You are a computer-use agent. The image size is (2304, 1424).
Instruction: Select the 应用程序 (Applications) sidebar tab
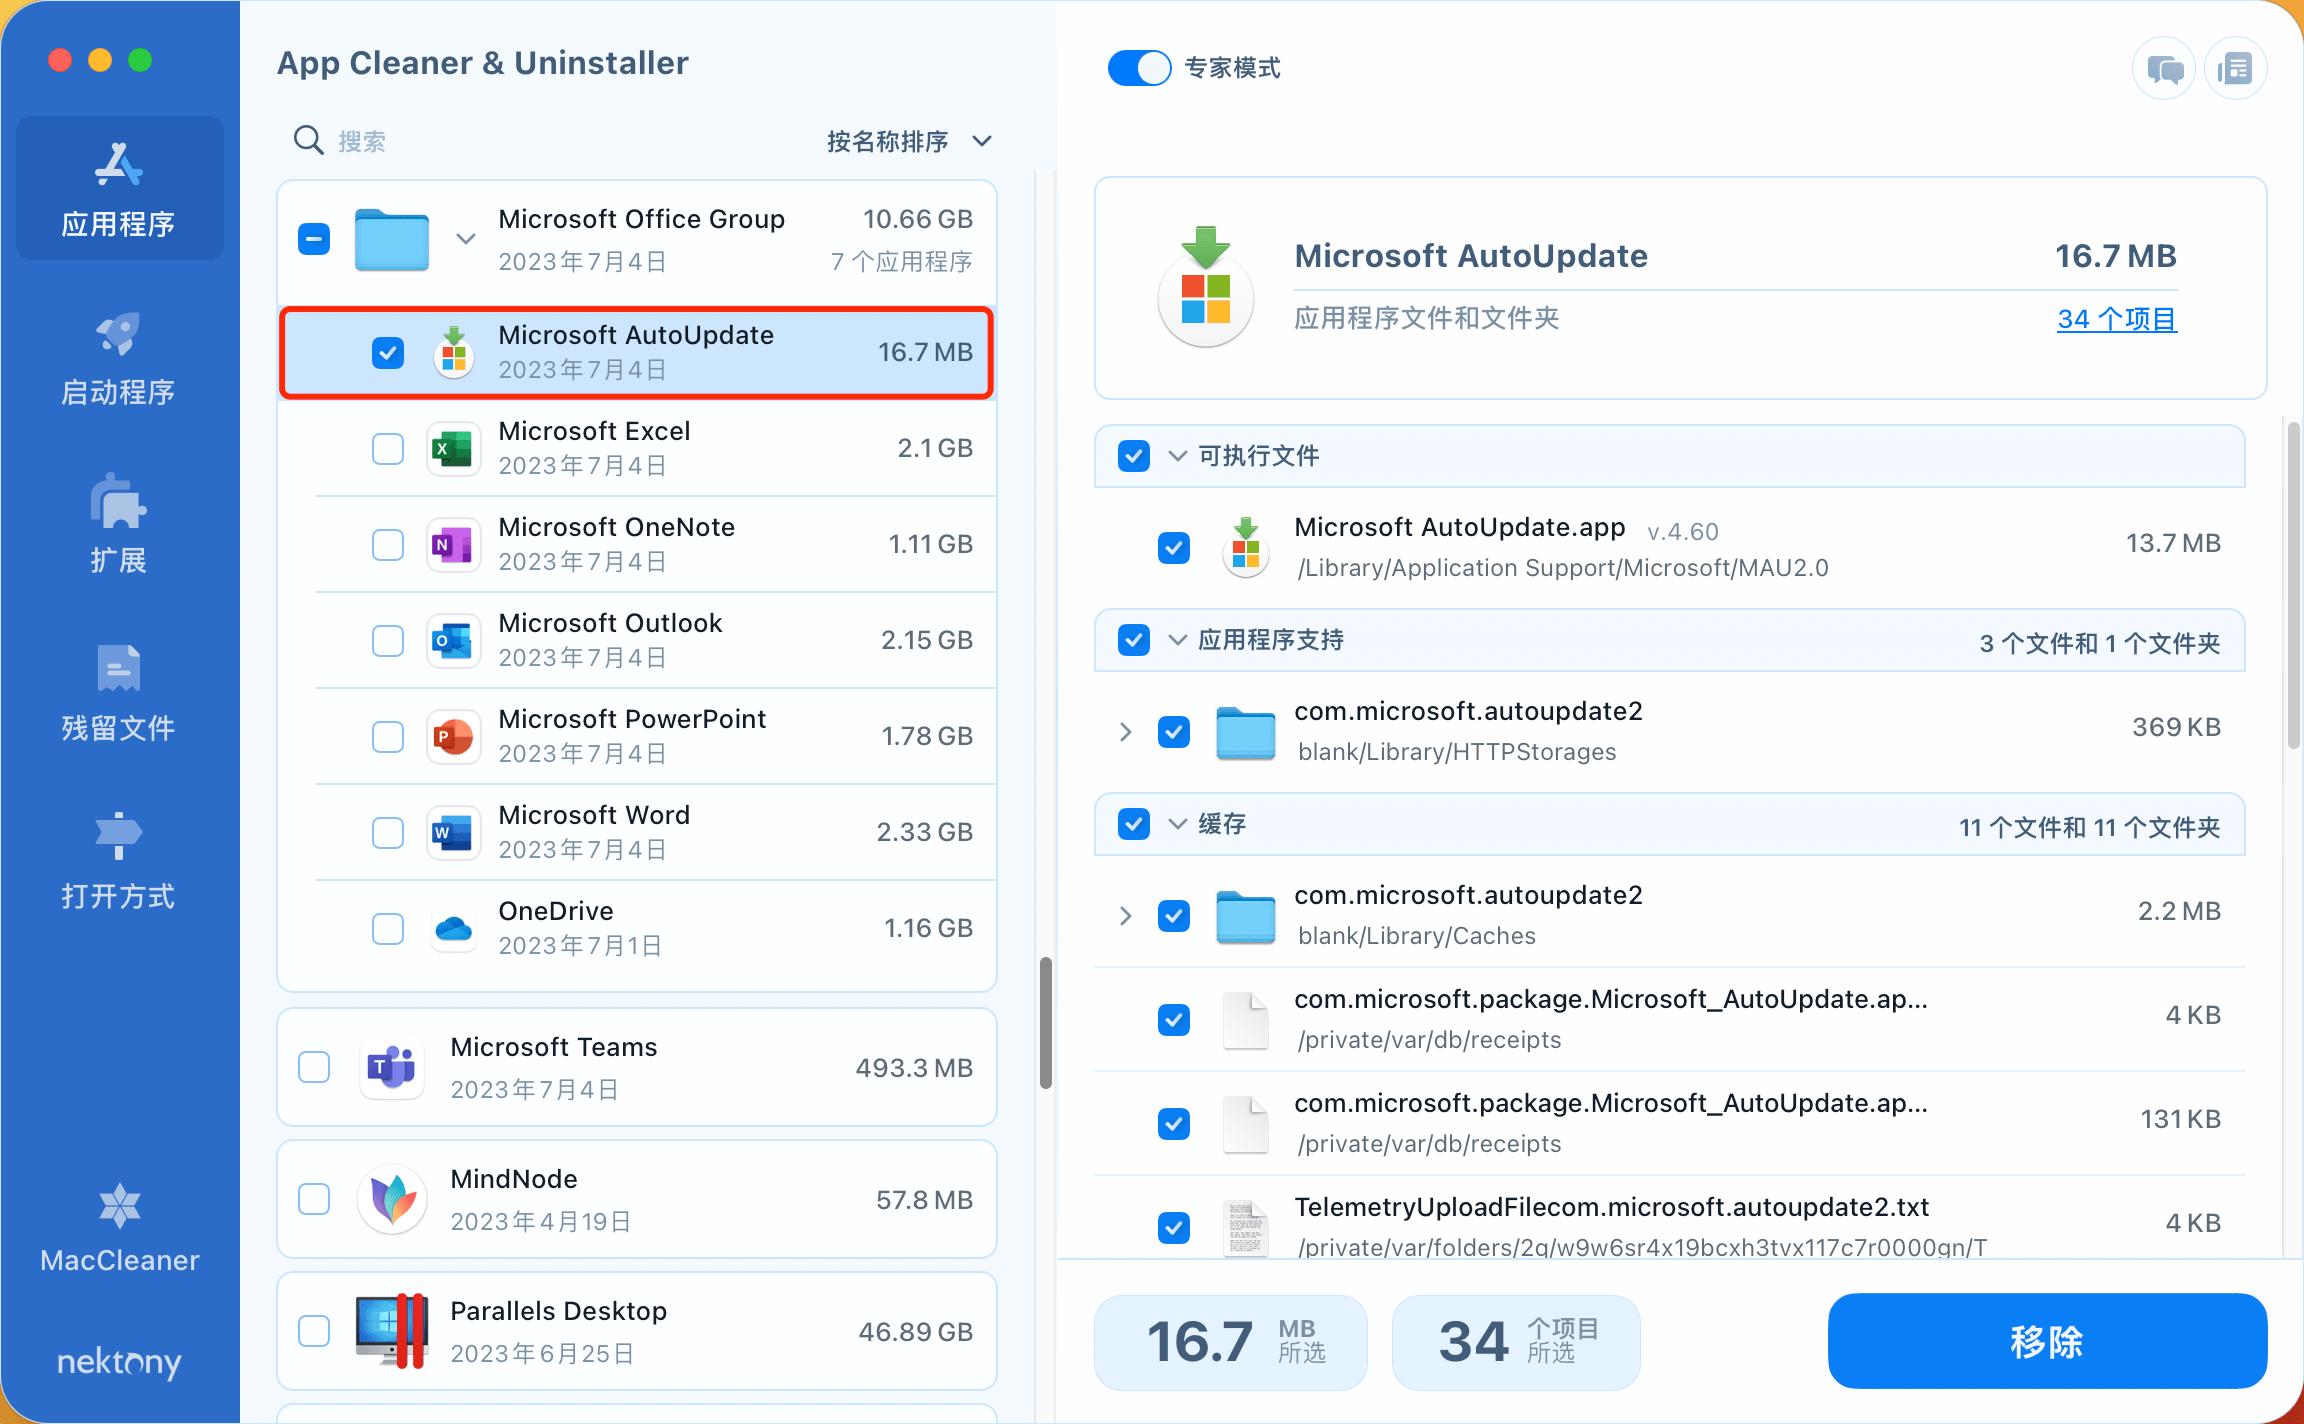(119, 188)
